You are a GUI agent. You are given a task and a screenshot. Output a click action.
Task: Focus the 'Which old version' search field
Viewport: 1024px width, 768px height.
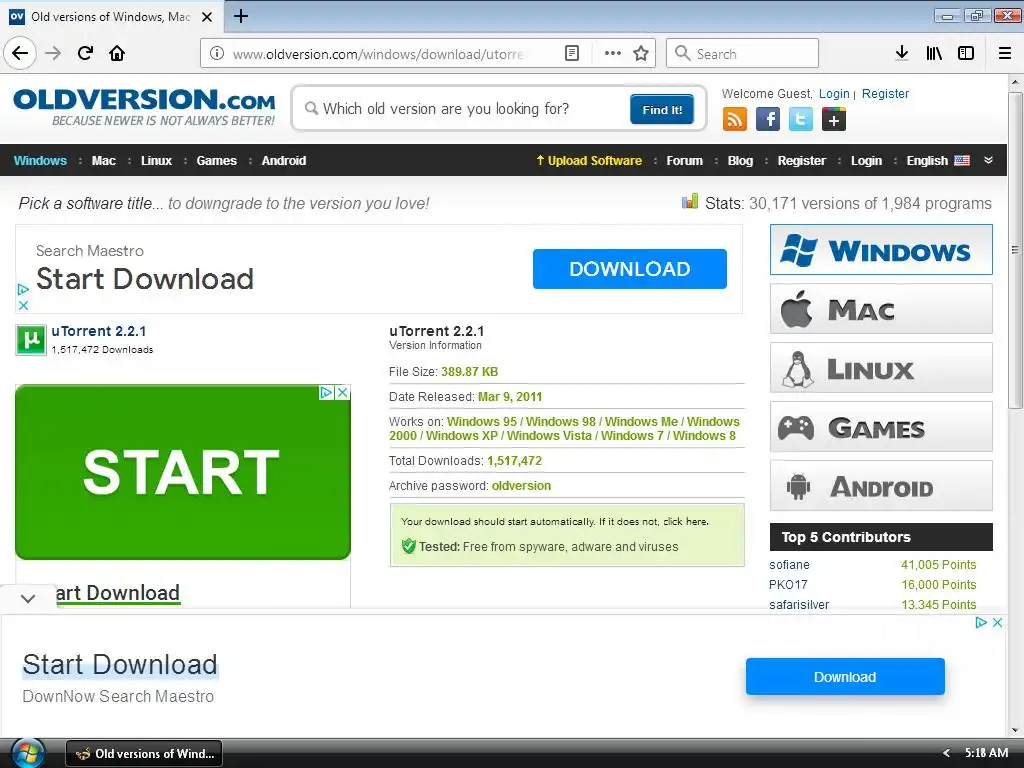pyautogui.click(x=464, y=108)
